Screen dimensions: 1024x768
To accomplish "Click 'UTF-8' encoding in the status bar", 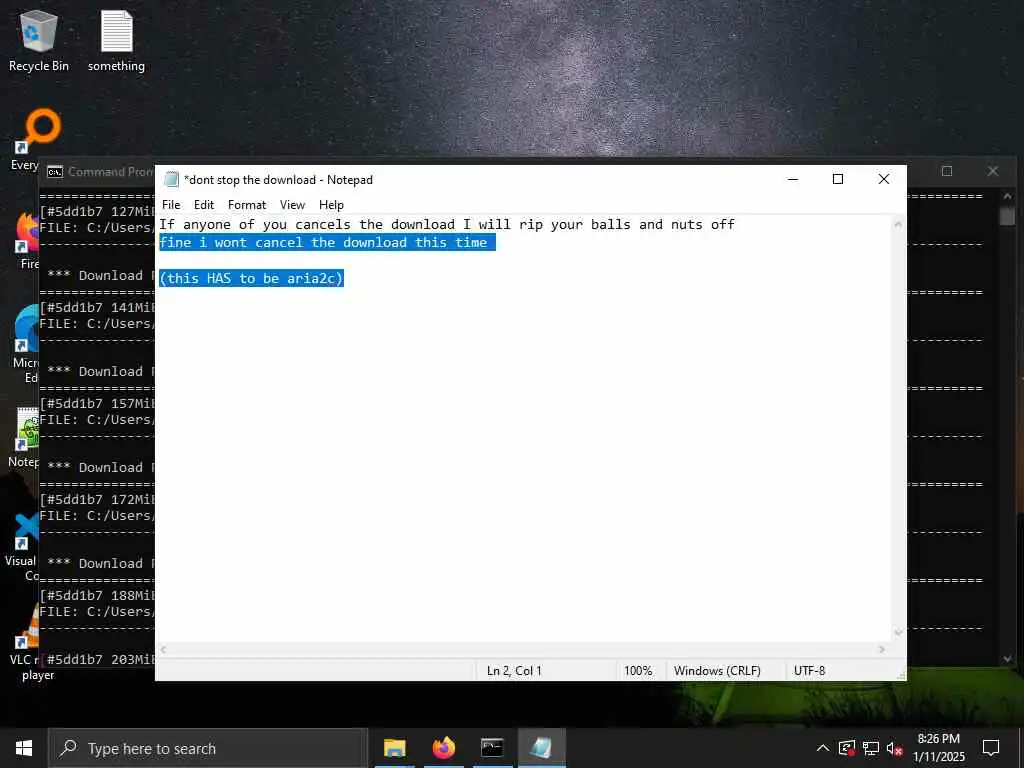I will pos(809,671).
